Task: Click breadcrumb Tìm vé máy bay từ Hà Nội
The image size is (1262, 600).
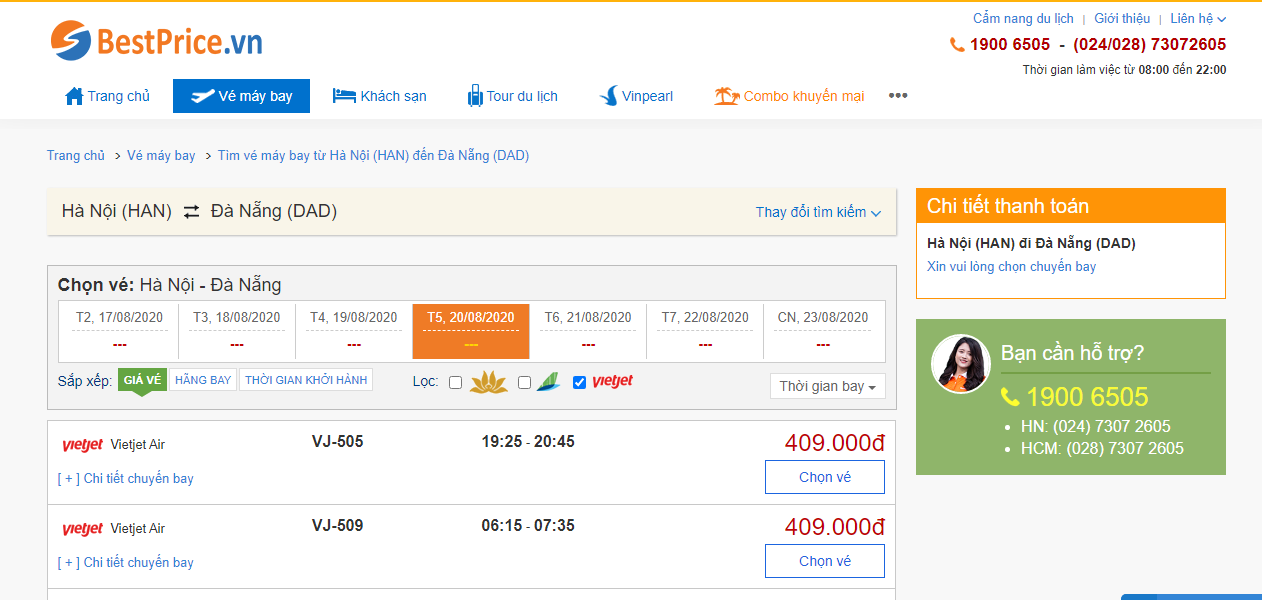Action: pos(373,155)
